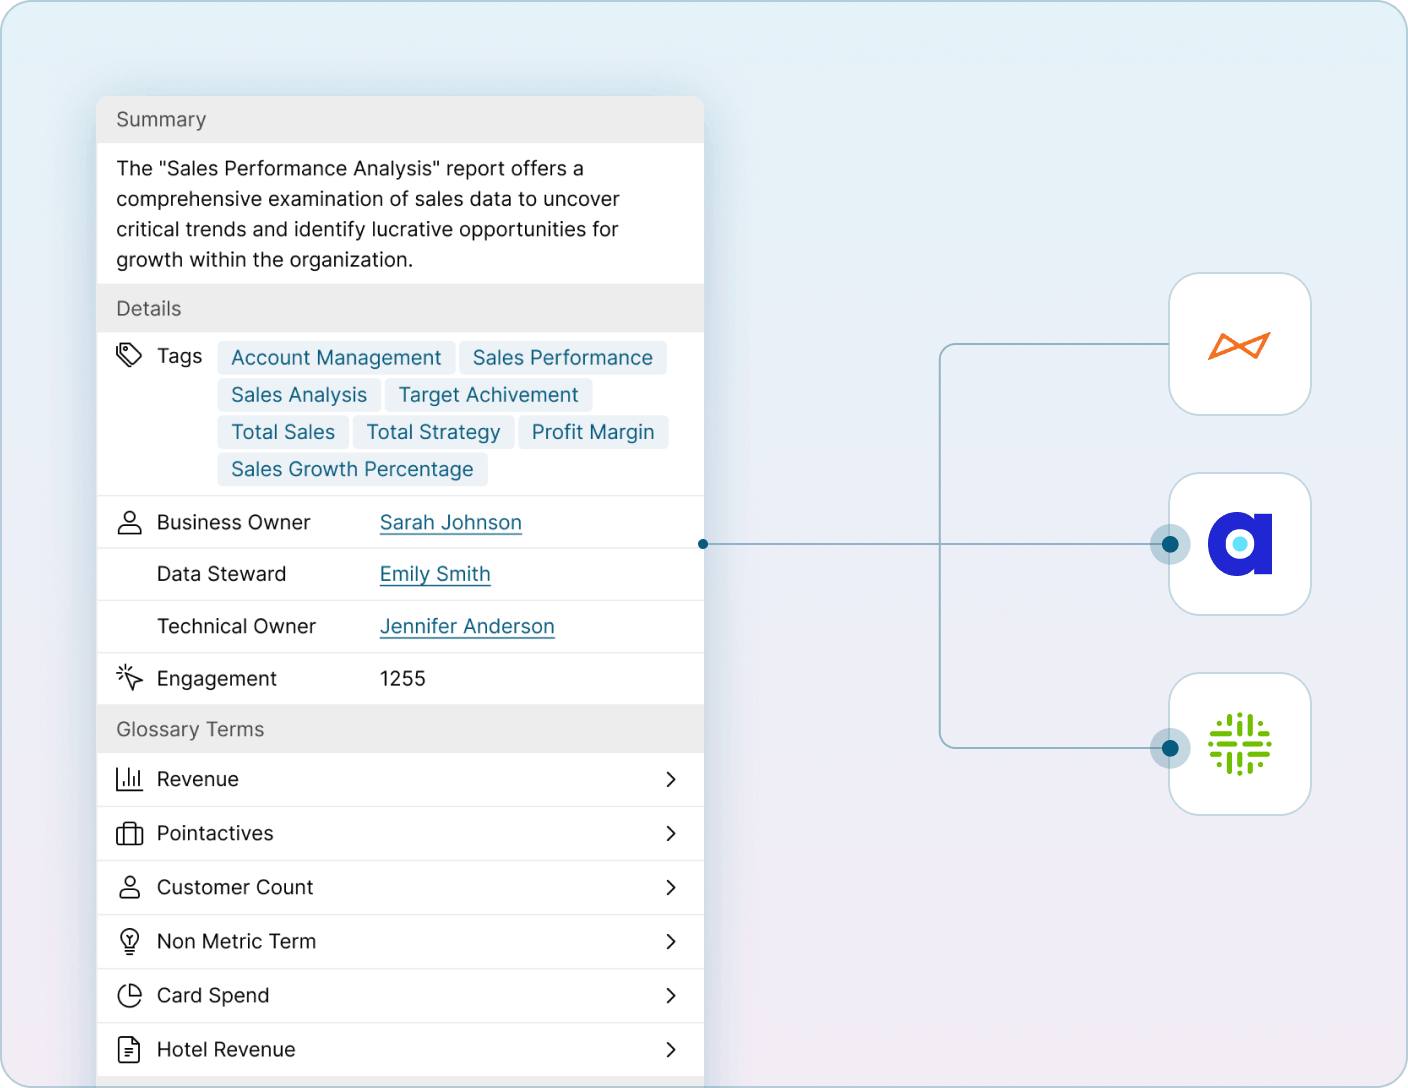1408x1088 pixels.
Task: Click the Engagement sparkle cursor icon
Action: point(130,677)
